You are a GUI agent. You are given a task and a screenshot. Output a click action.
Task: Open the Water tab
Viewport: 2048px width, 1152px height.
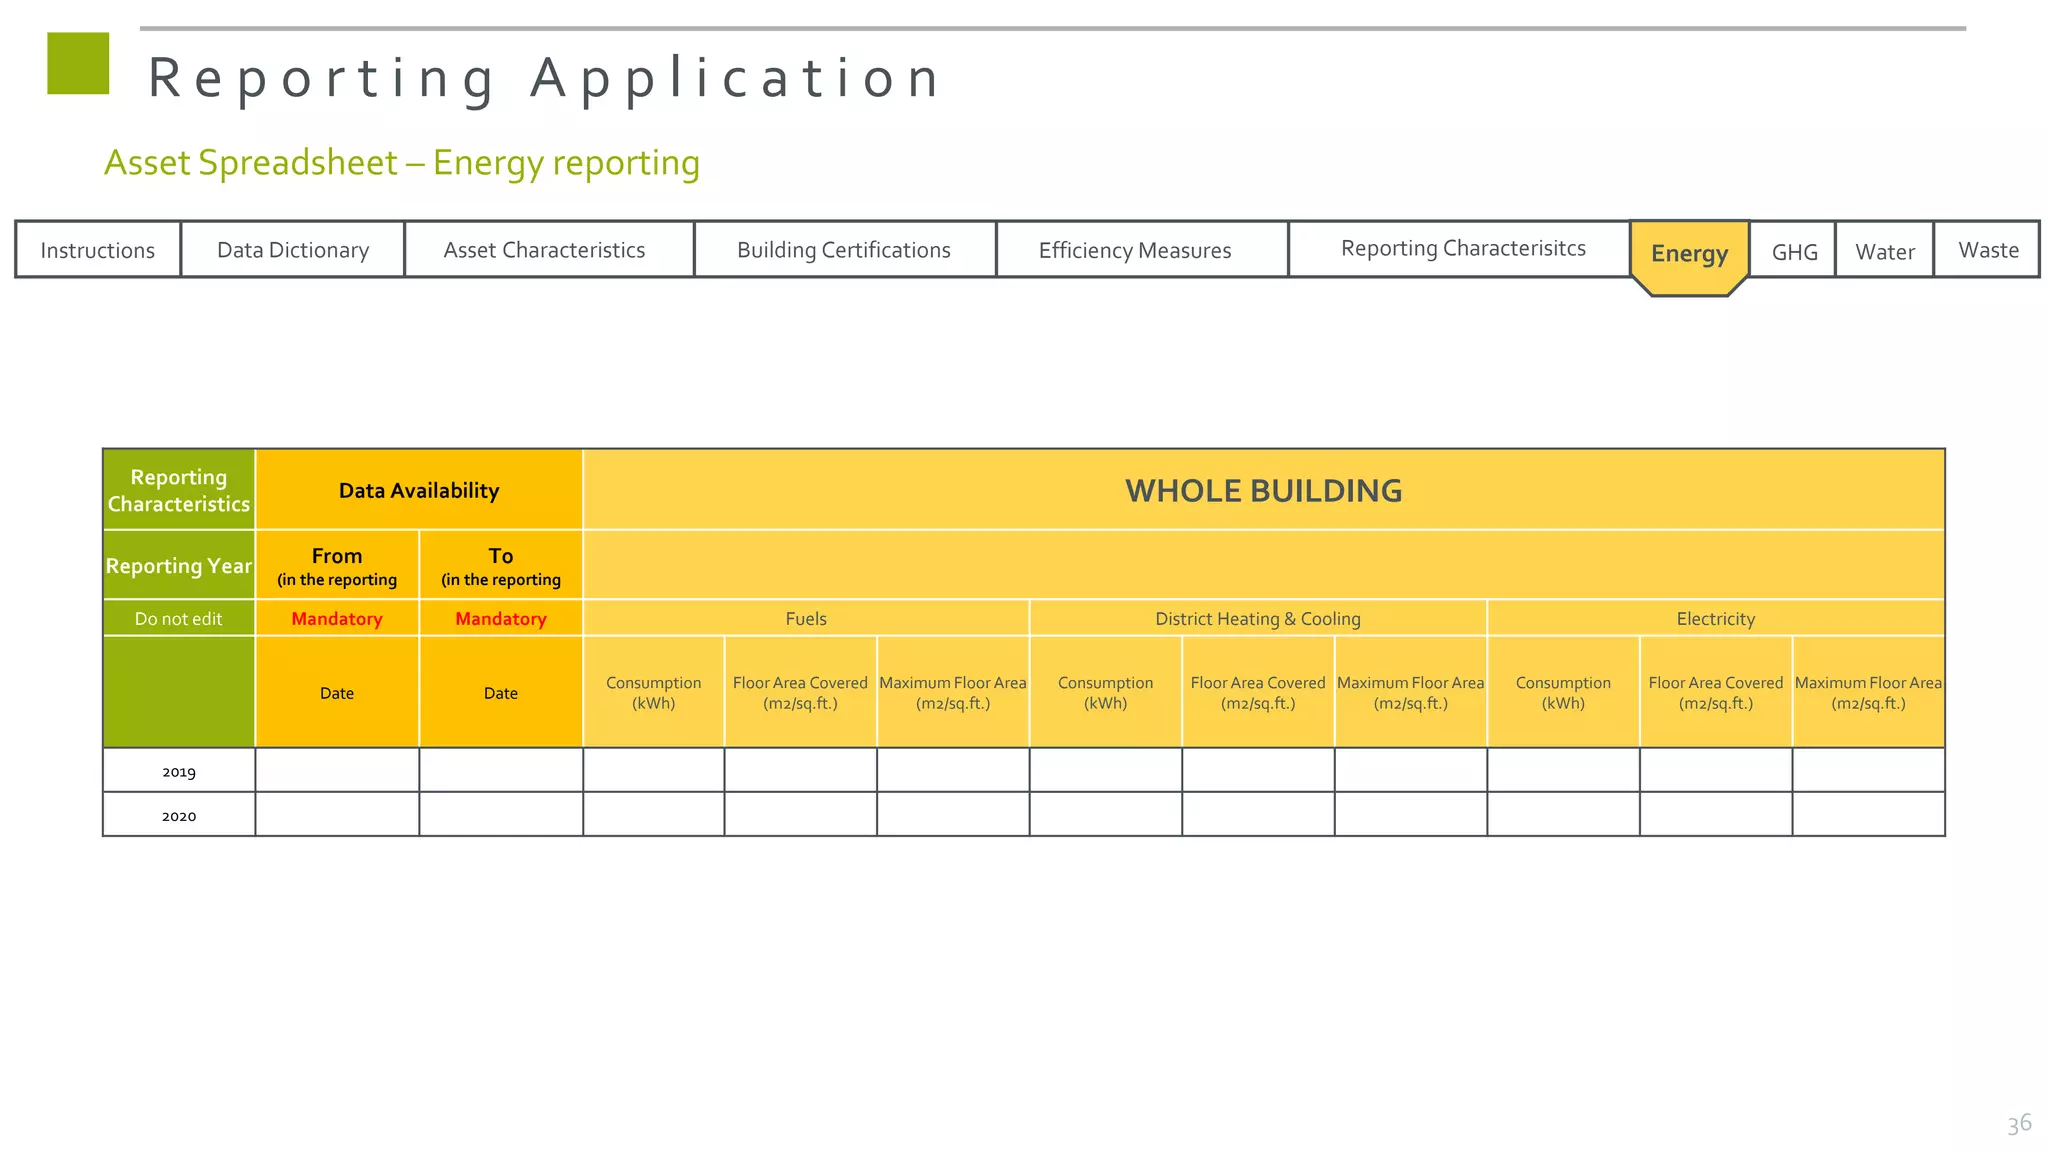click(x=1885, y=250)
